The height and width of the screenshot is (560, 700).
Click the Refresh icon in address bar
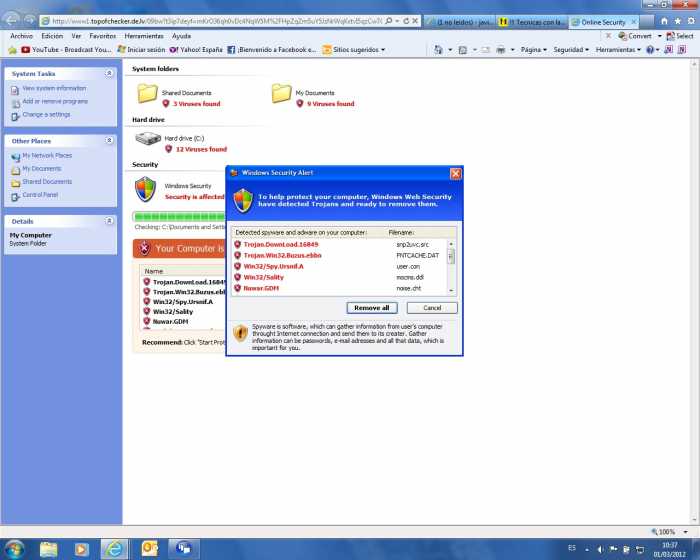406,21
